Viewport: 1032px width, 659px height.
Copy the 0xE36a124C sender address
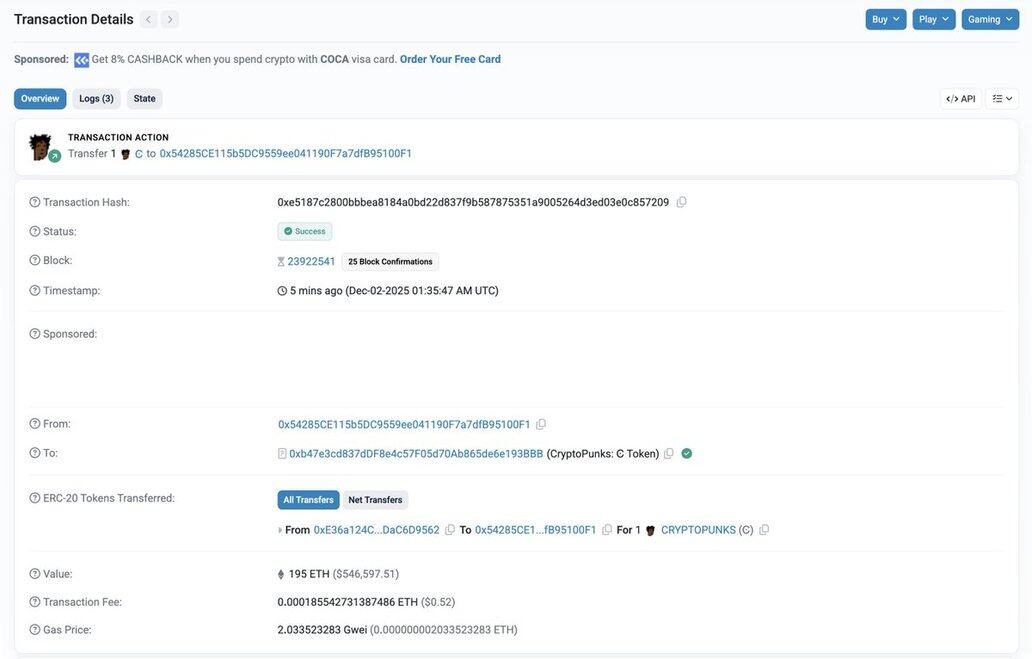pyautogui.click(x=450, y=530)
